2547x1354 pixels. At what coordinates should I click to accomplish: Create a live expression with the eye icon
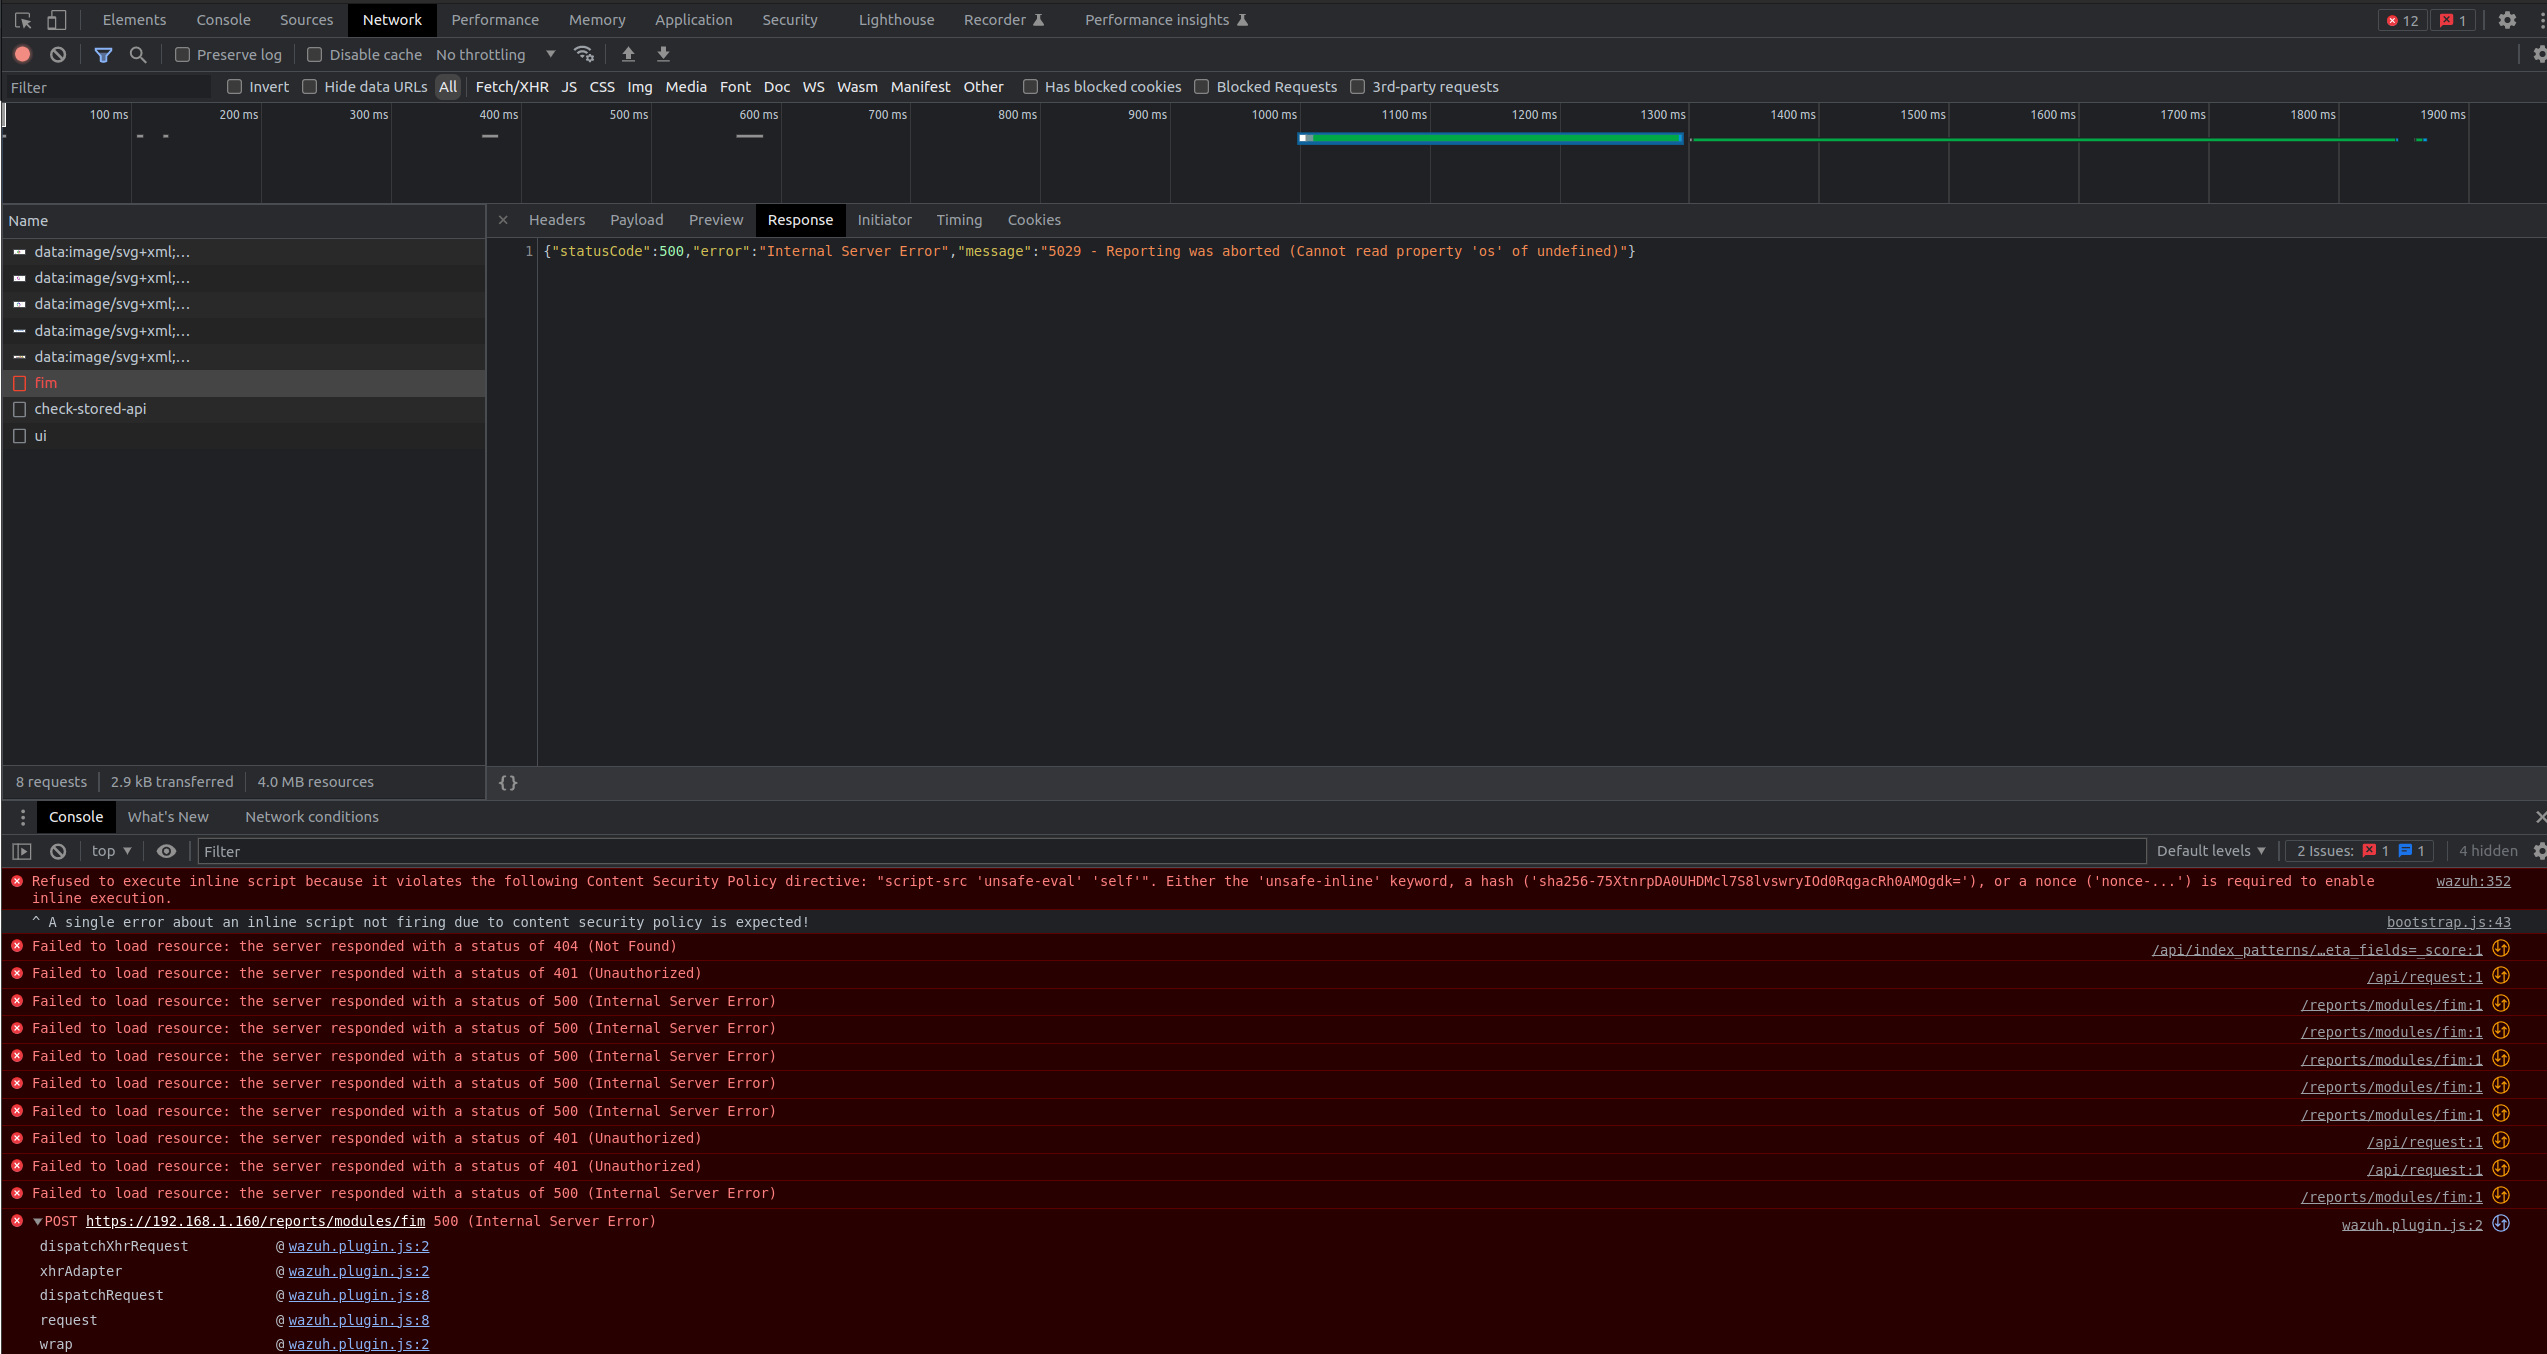point(166,851)
